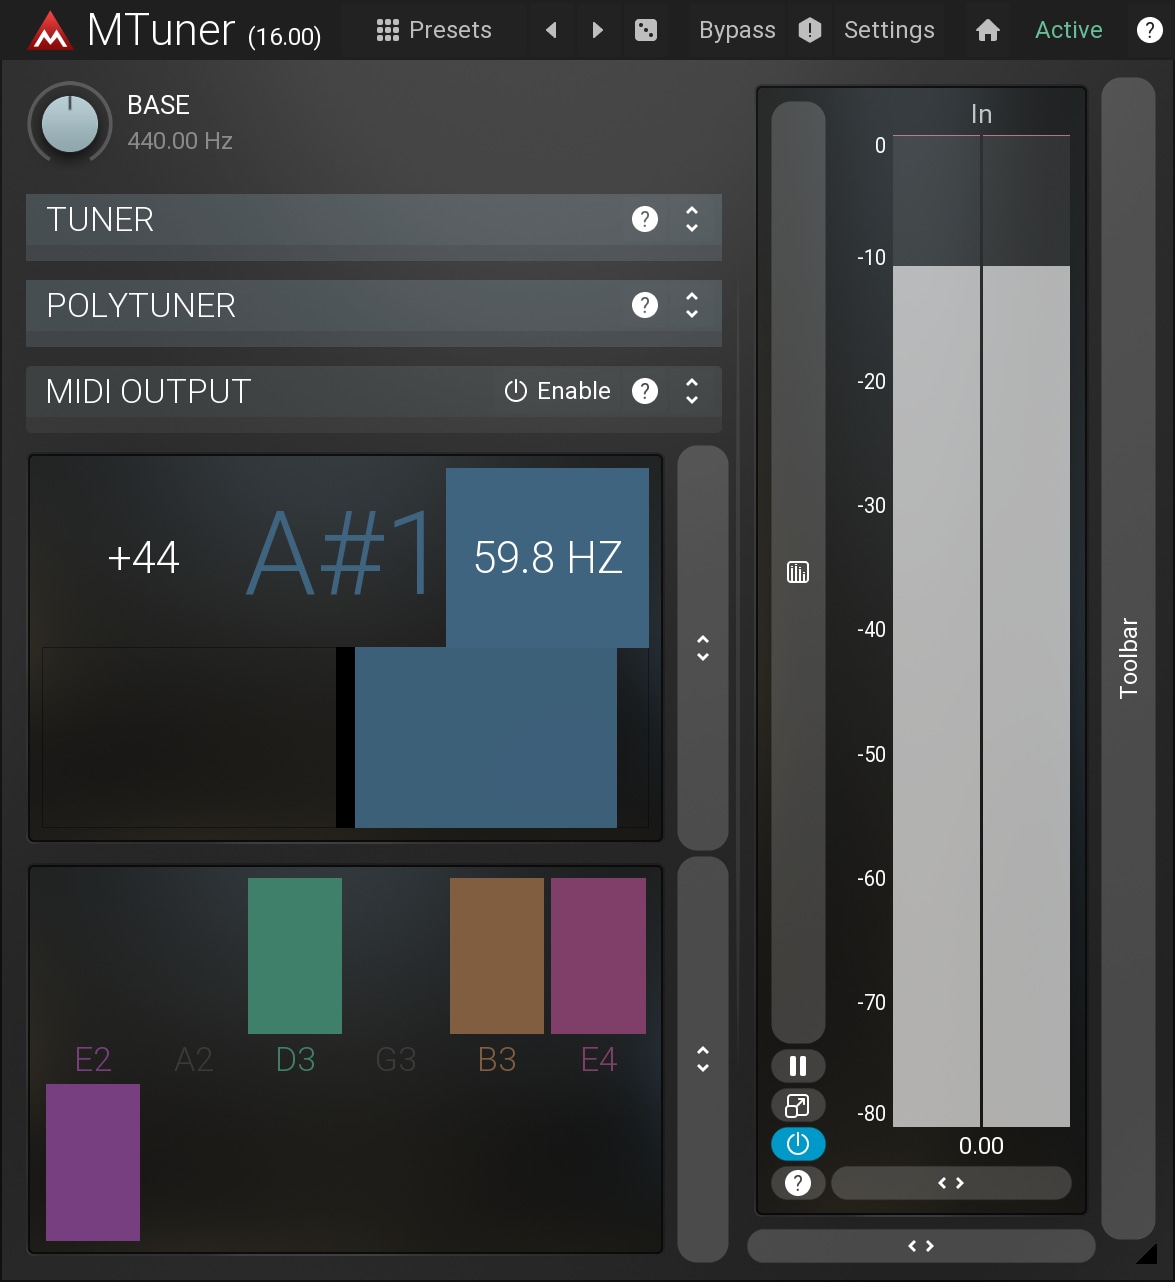Click the BASE frequency knob
Screen dimensions: 1175x1282
[70, 124]
